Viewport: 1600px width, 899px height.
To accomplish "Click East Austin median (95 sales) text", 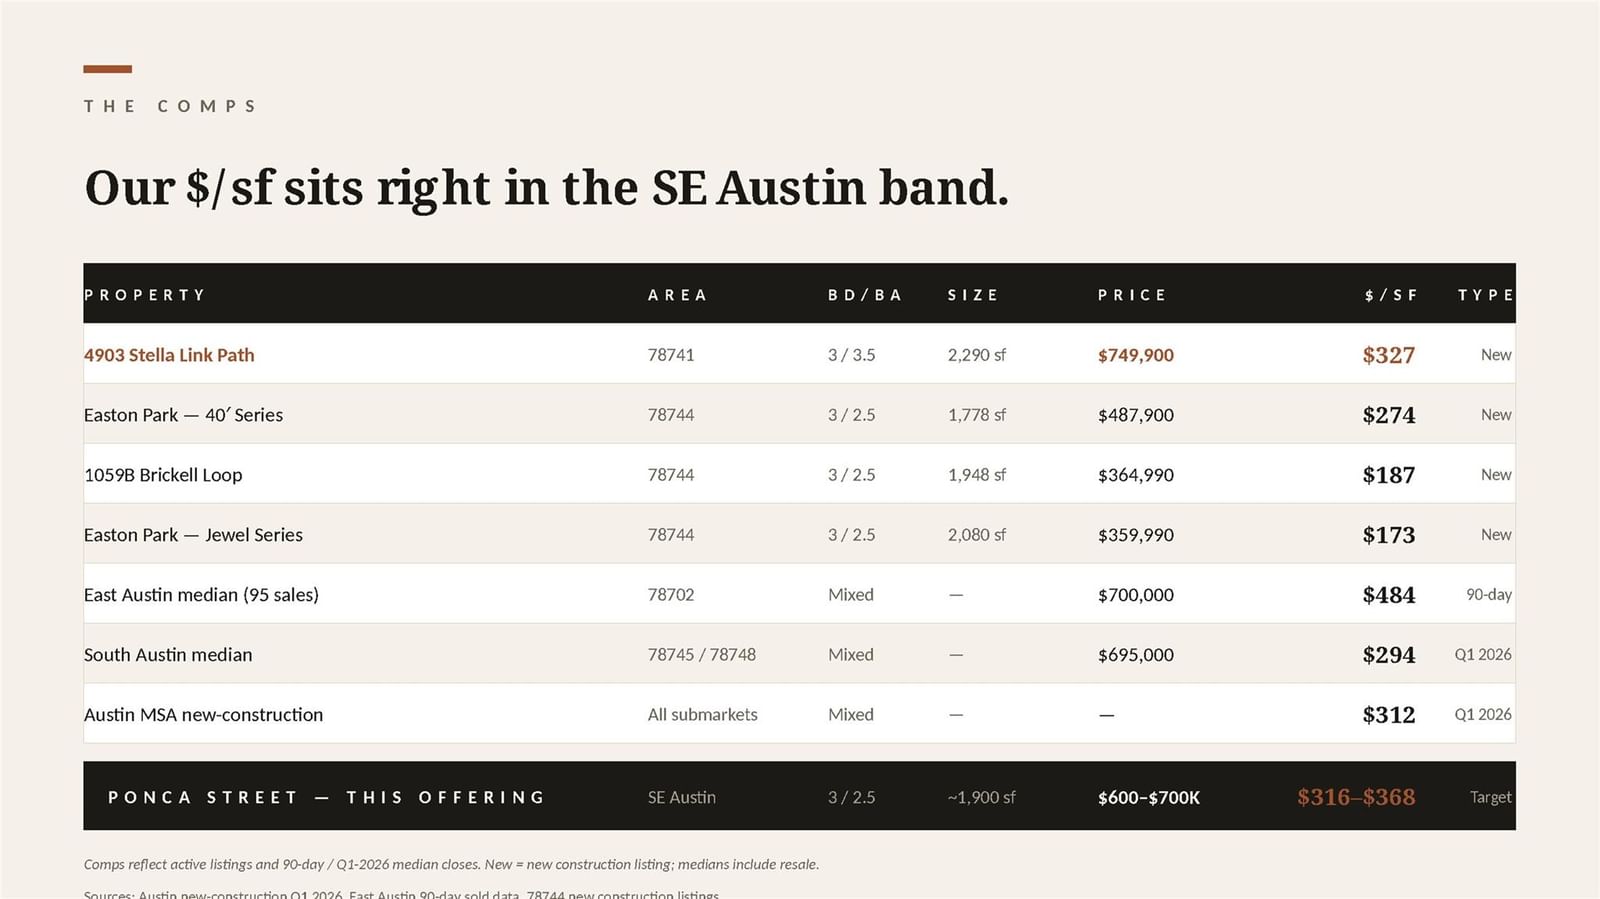I will (201, 595).
